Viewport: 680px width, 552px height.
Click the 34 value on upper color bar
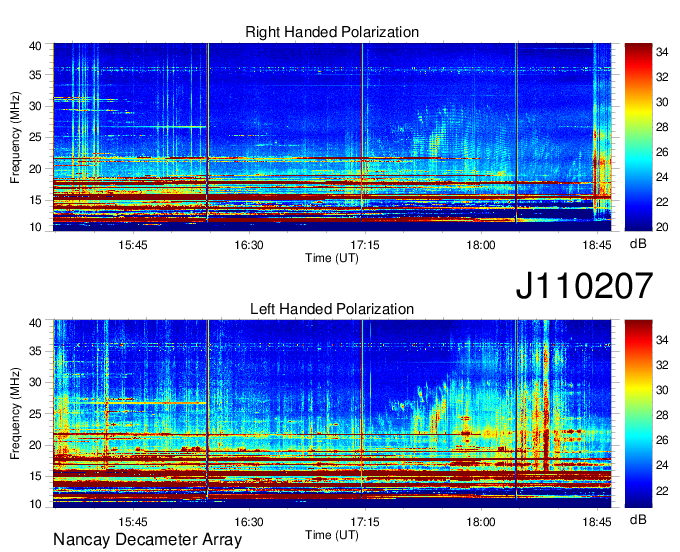662,52
